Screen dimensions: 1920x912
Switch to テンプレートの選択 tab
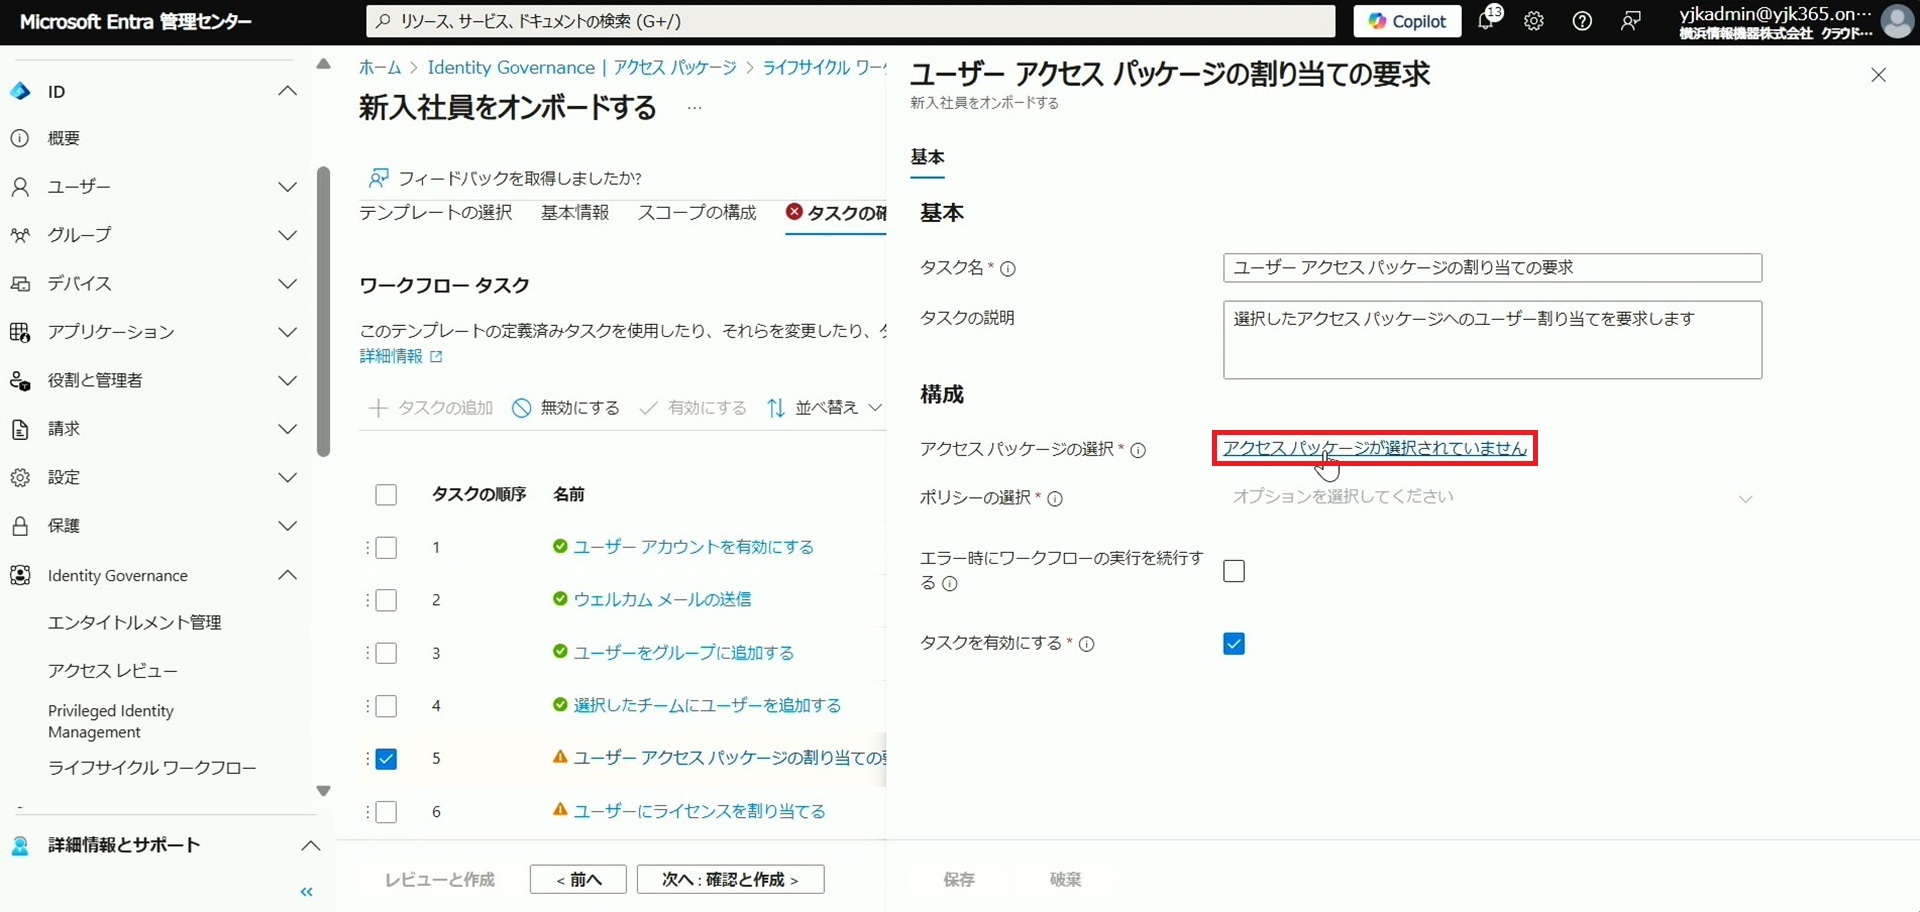(435, 213)
